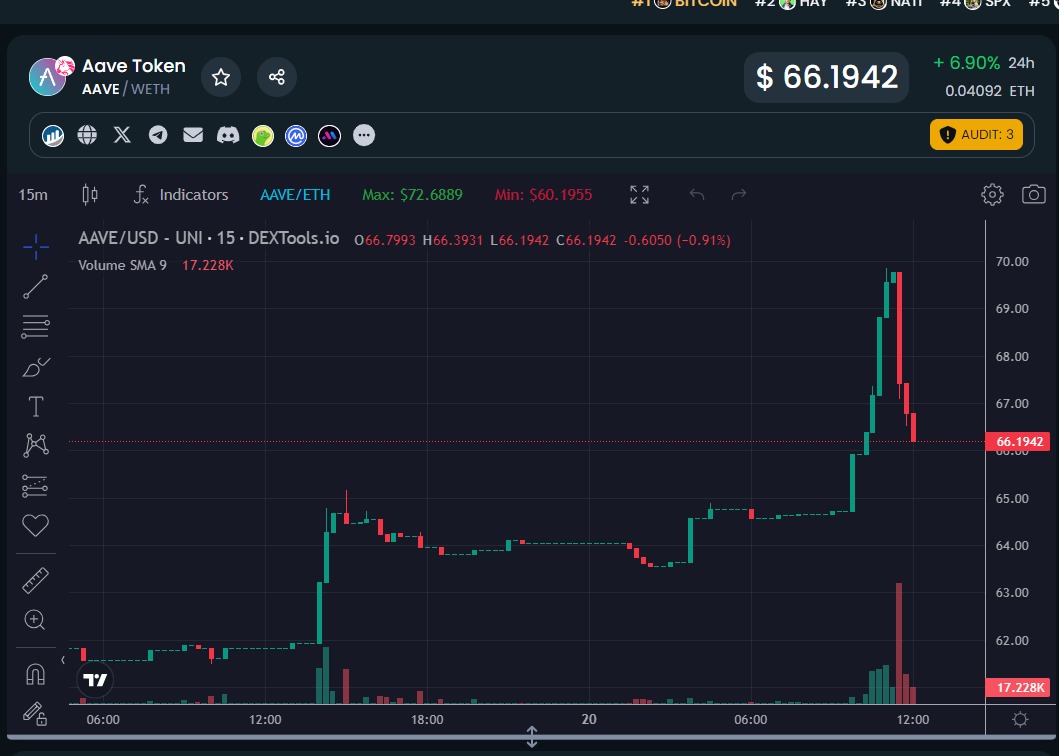Toggle magnet mode for drawings
This screenshot has height=756, width=1059.
pyautogui.click(x=35, y=674)
